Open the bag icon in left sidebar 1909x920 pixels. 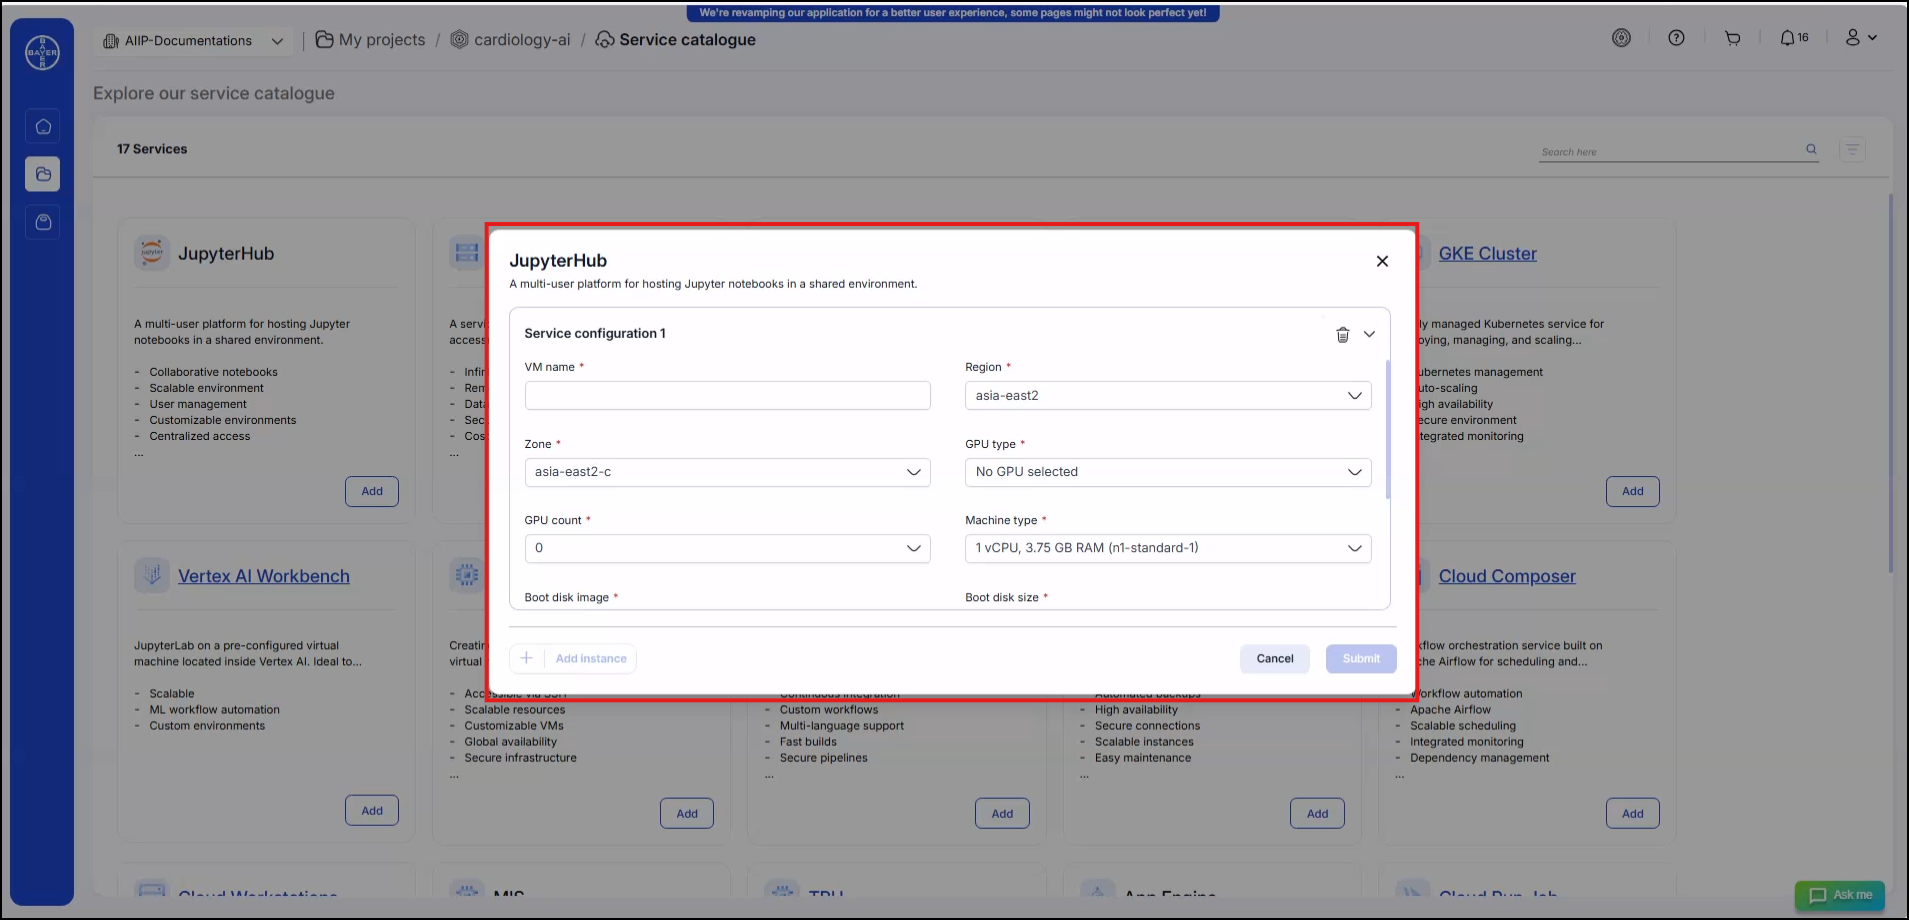pos(43,222)
